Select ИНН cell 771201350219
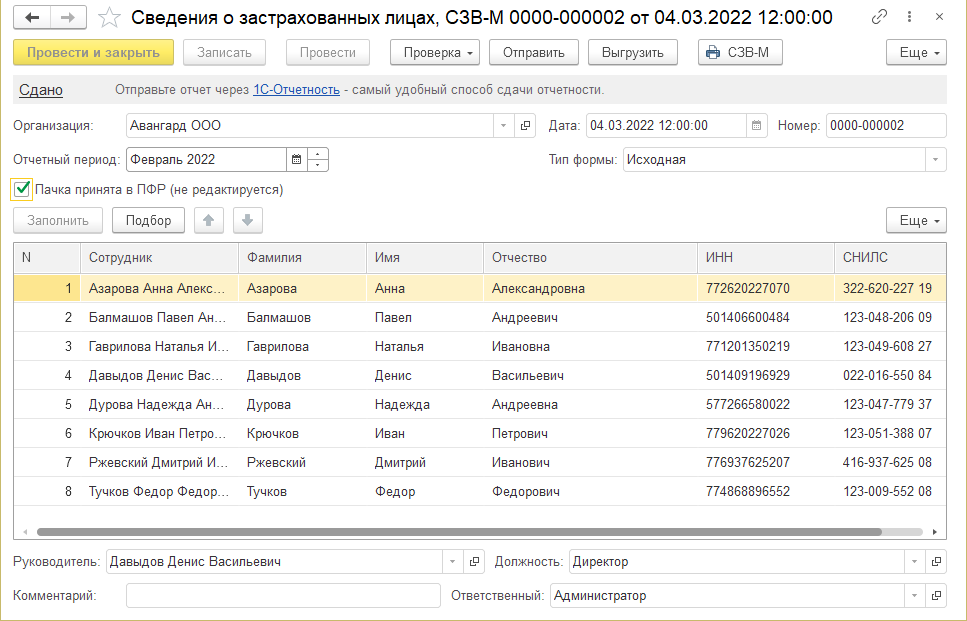967x621 pixels. [766, 347]
